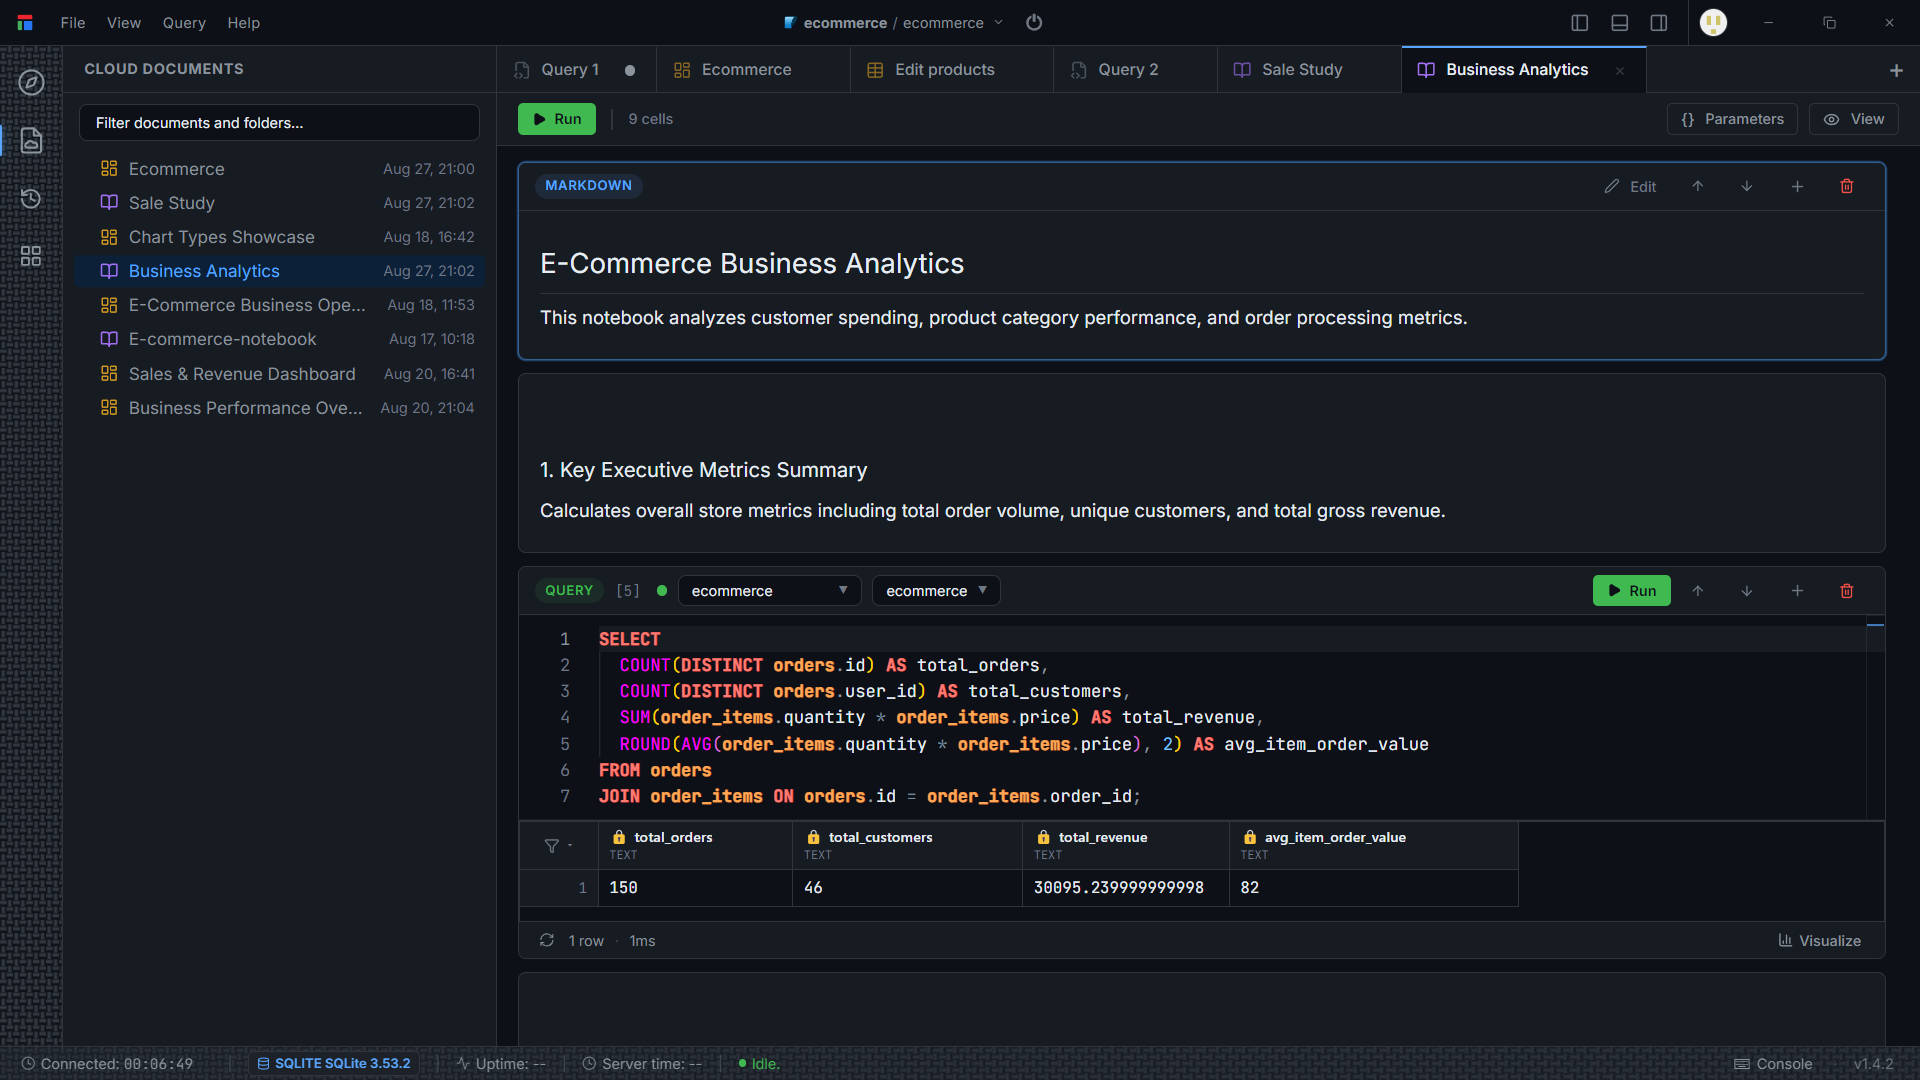Open the compass explorer sidebar icon
1920x1080 pixels.
coord(31,82)
